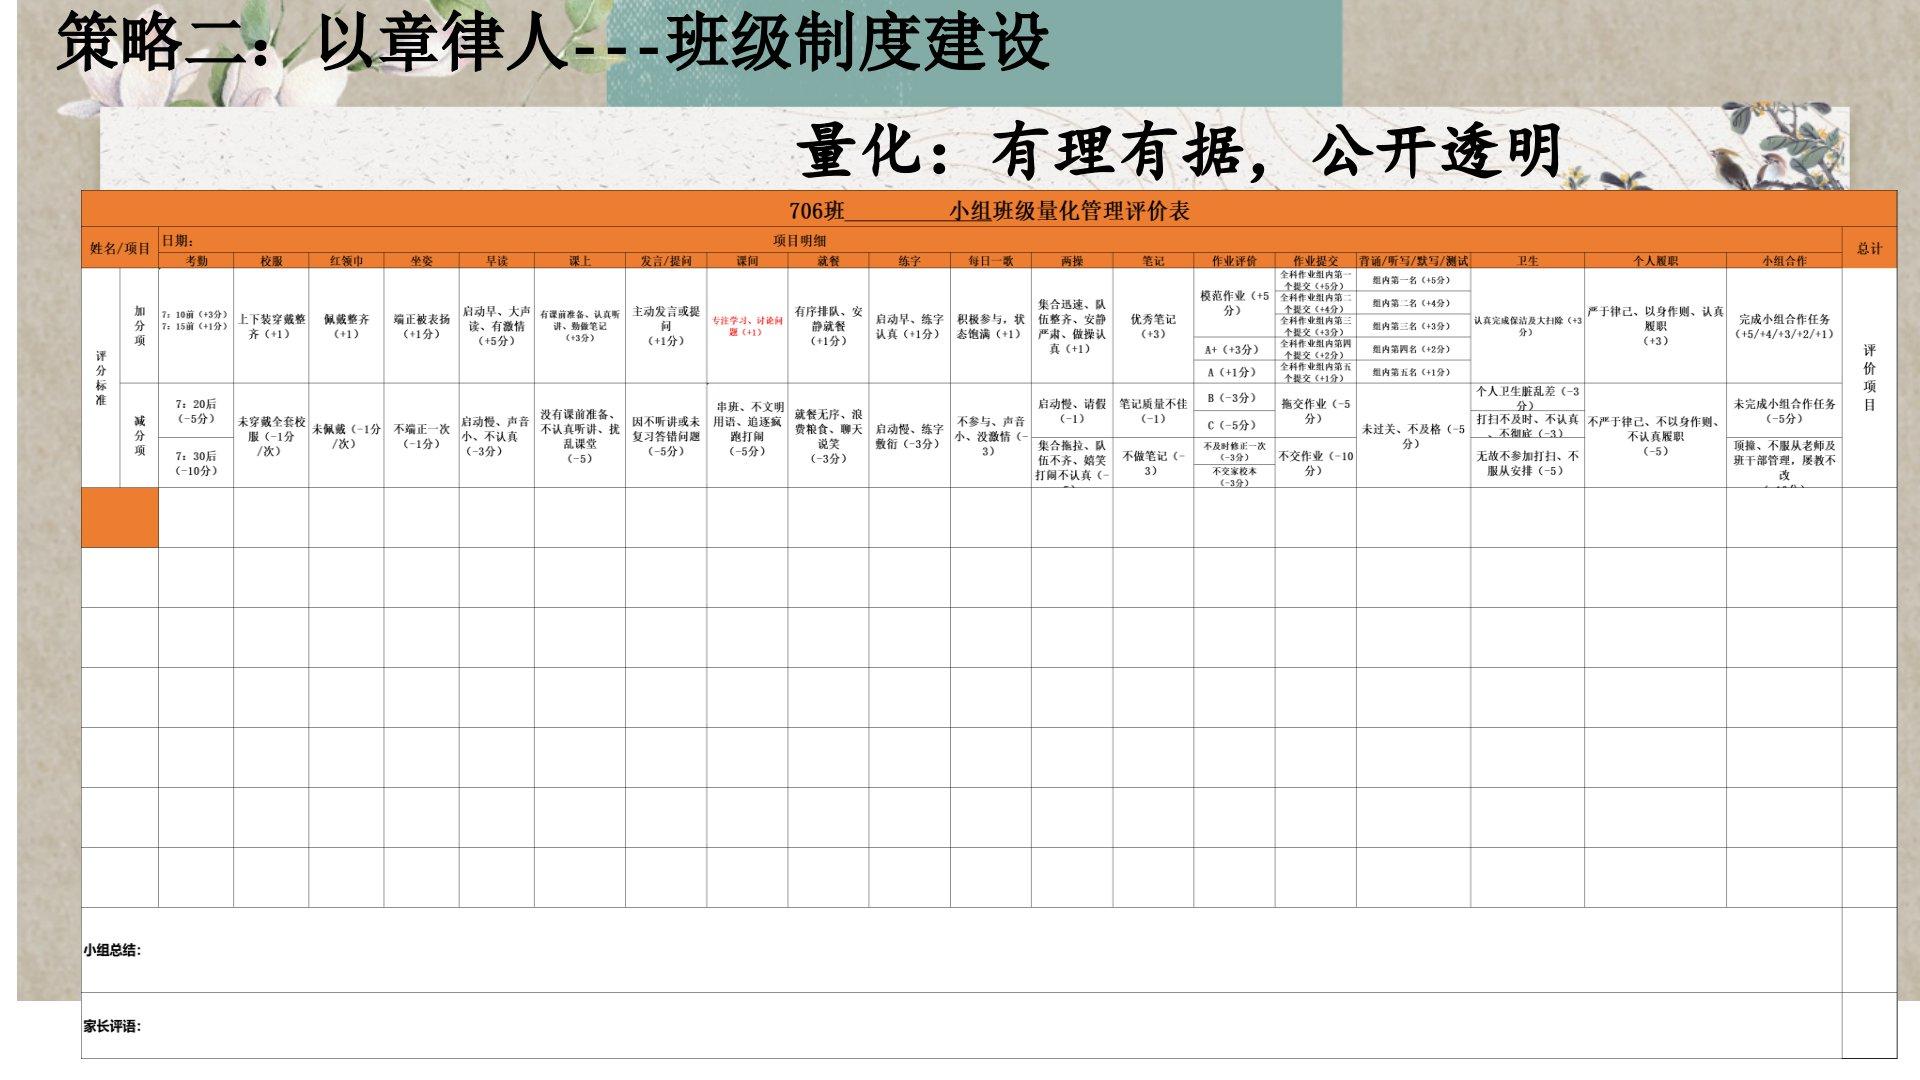Click the slide title 策略二 heading
The image size is (1920, 1080).
tap(552, 44)
